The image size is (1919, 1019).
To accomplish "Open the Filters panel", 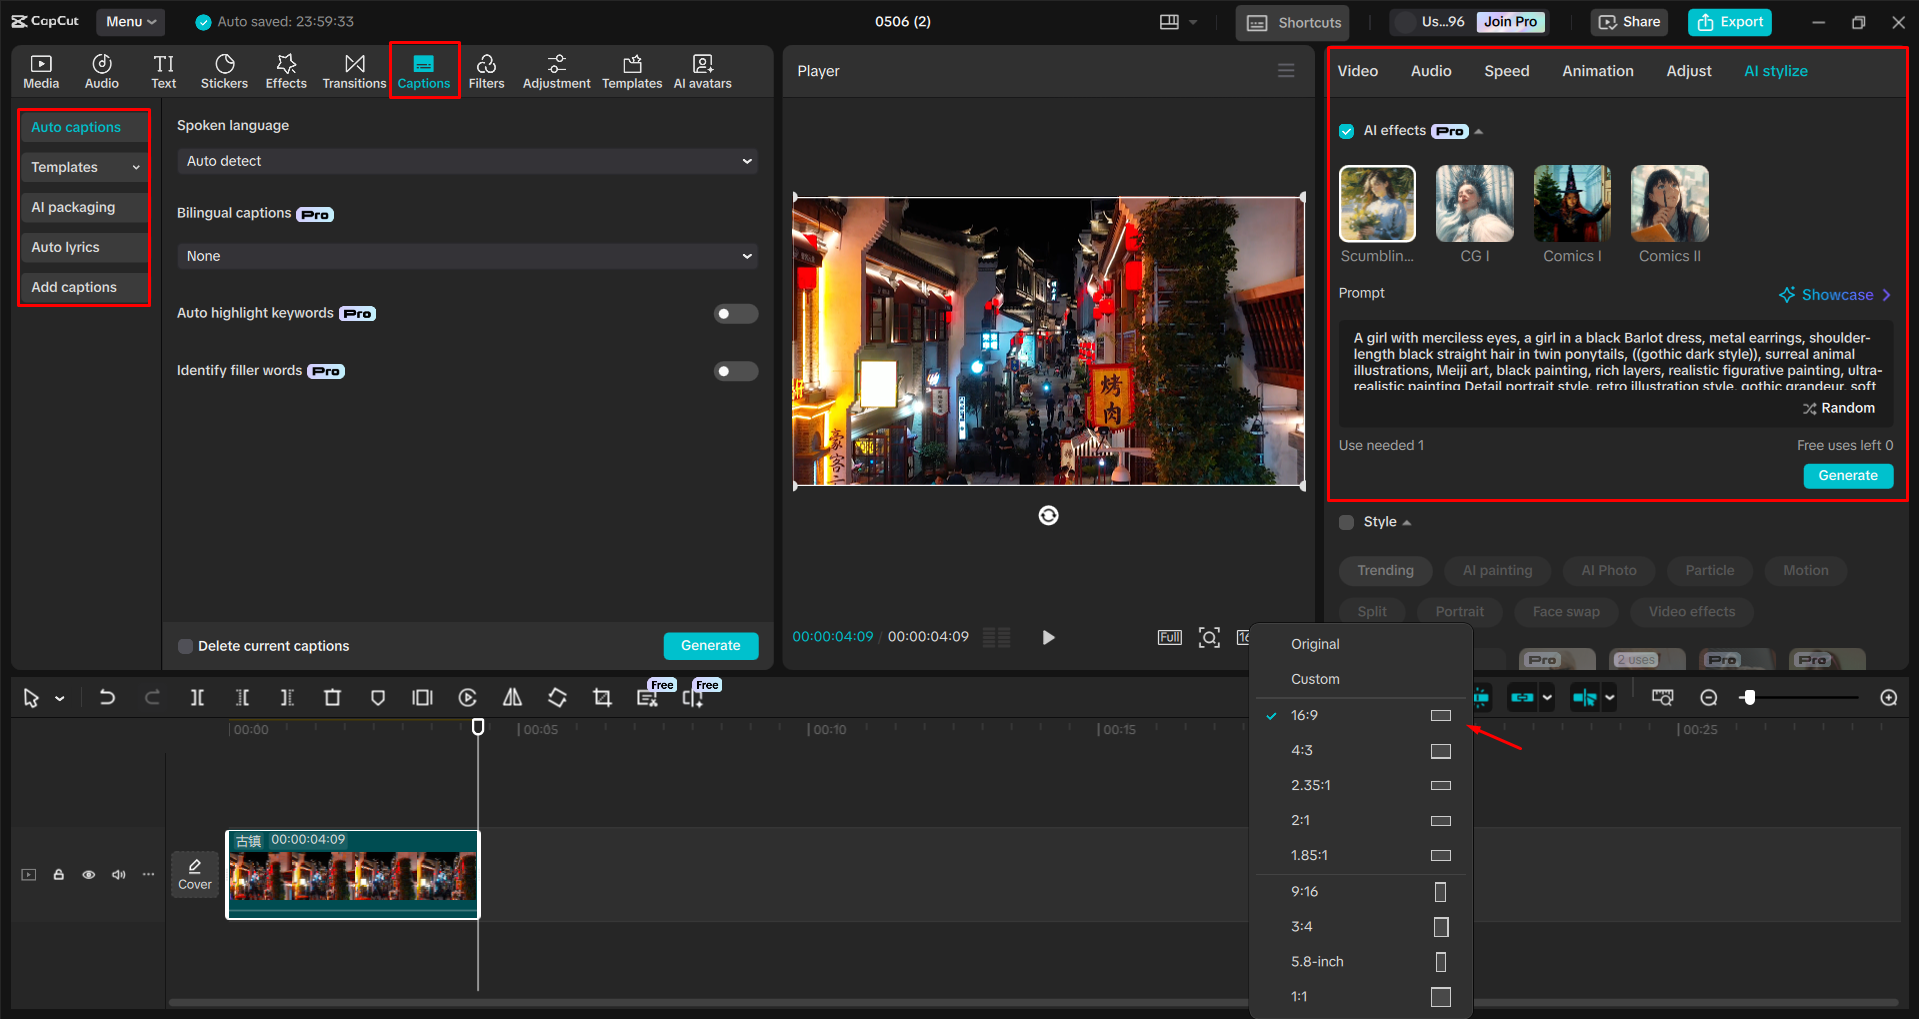I will coord(487,70).
